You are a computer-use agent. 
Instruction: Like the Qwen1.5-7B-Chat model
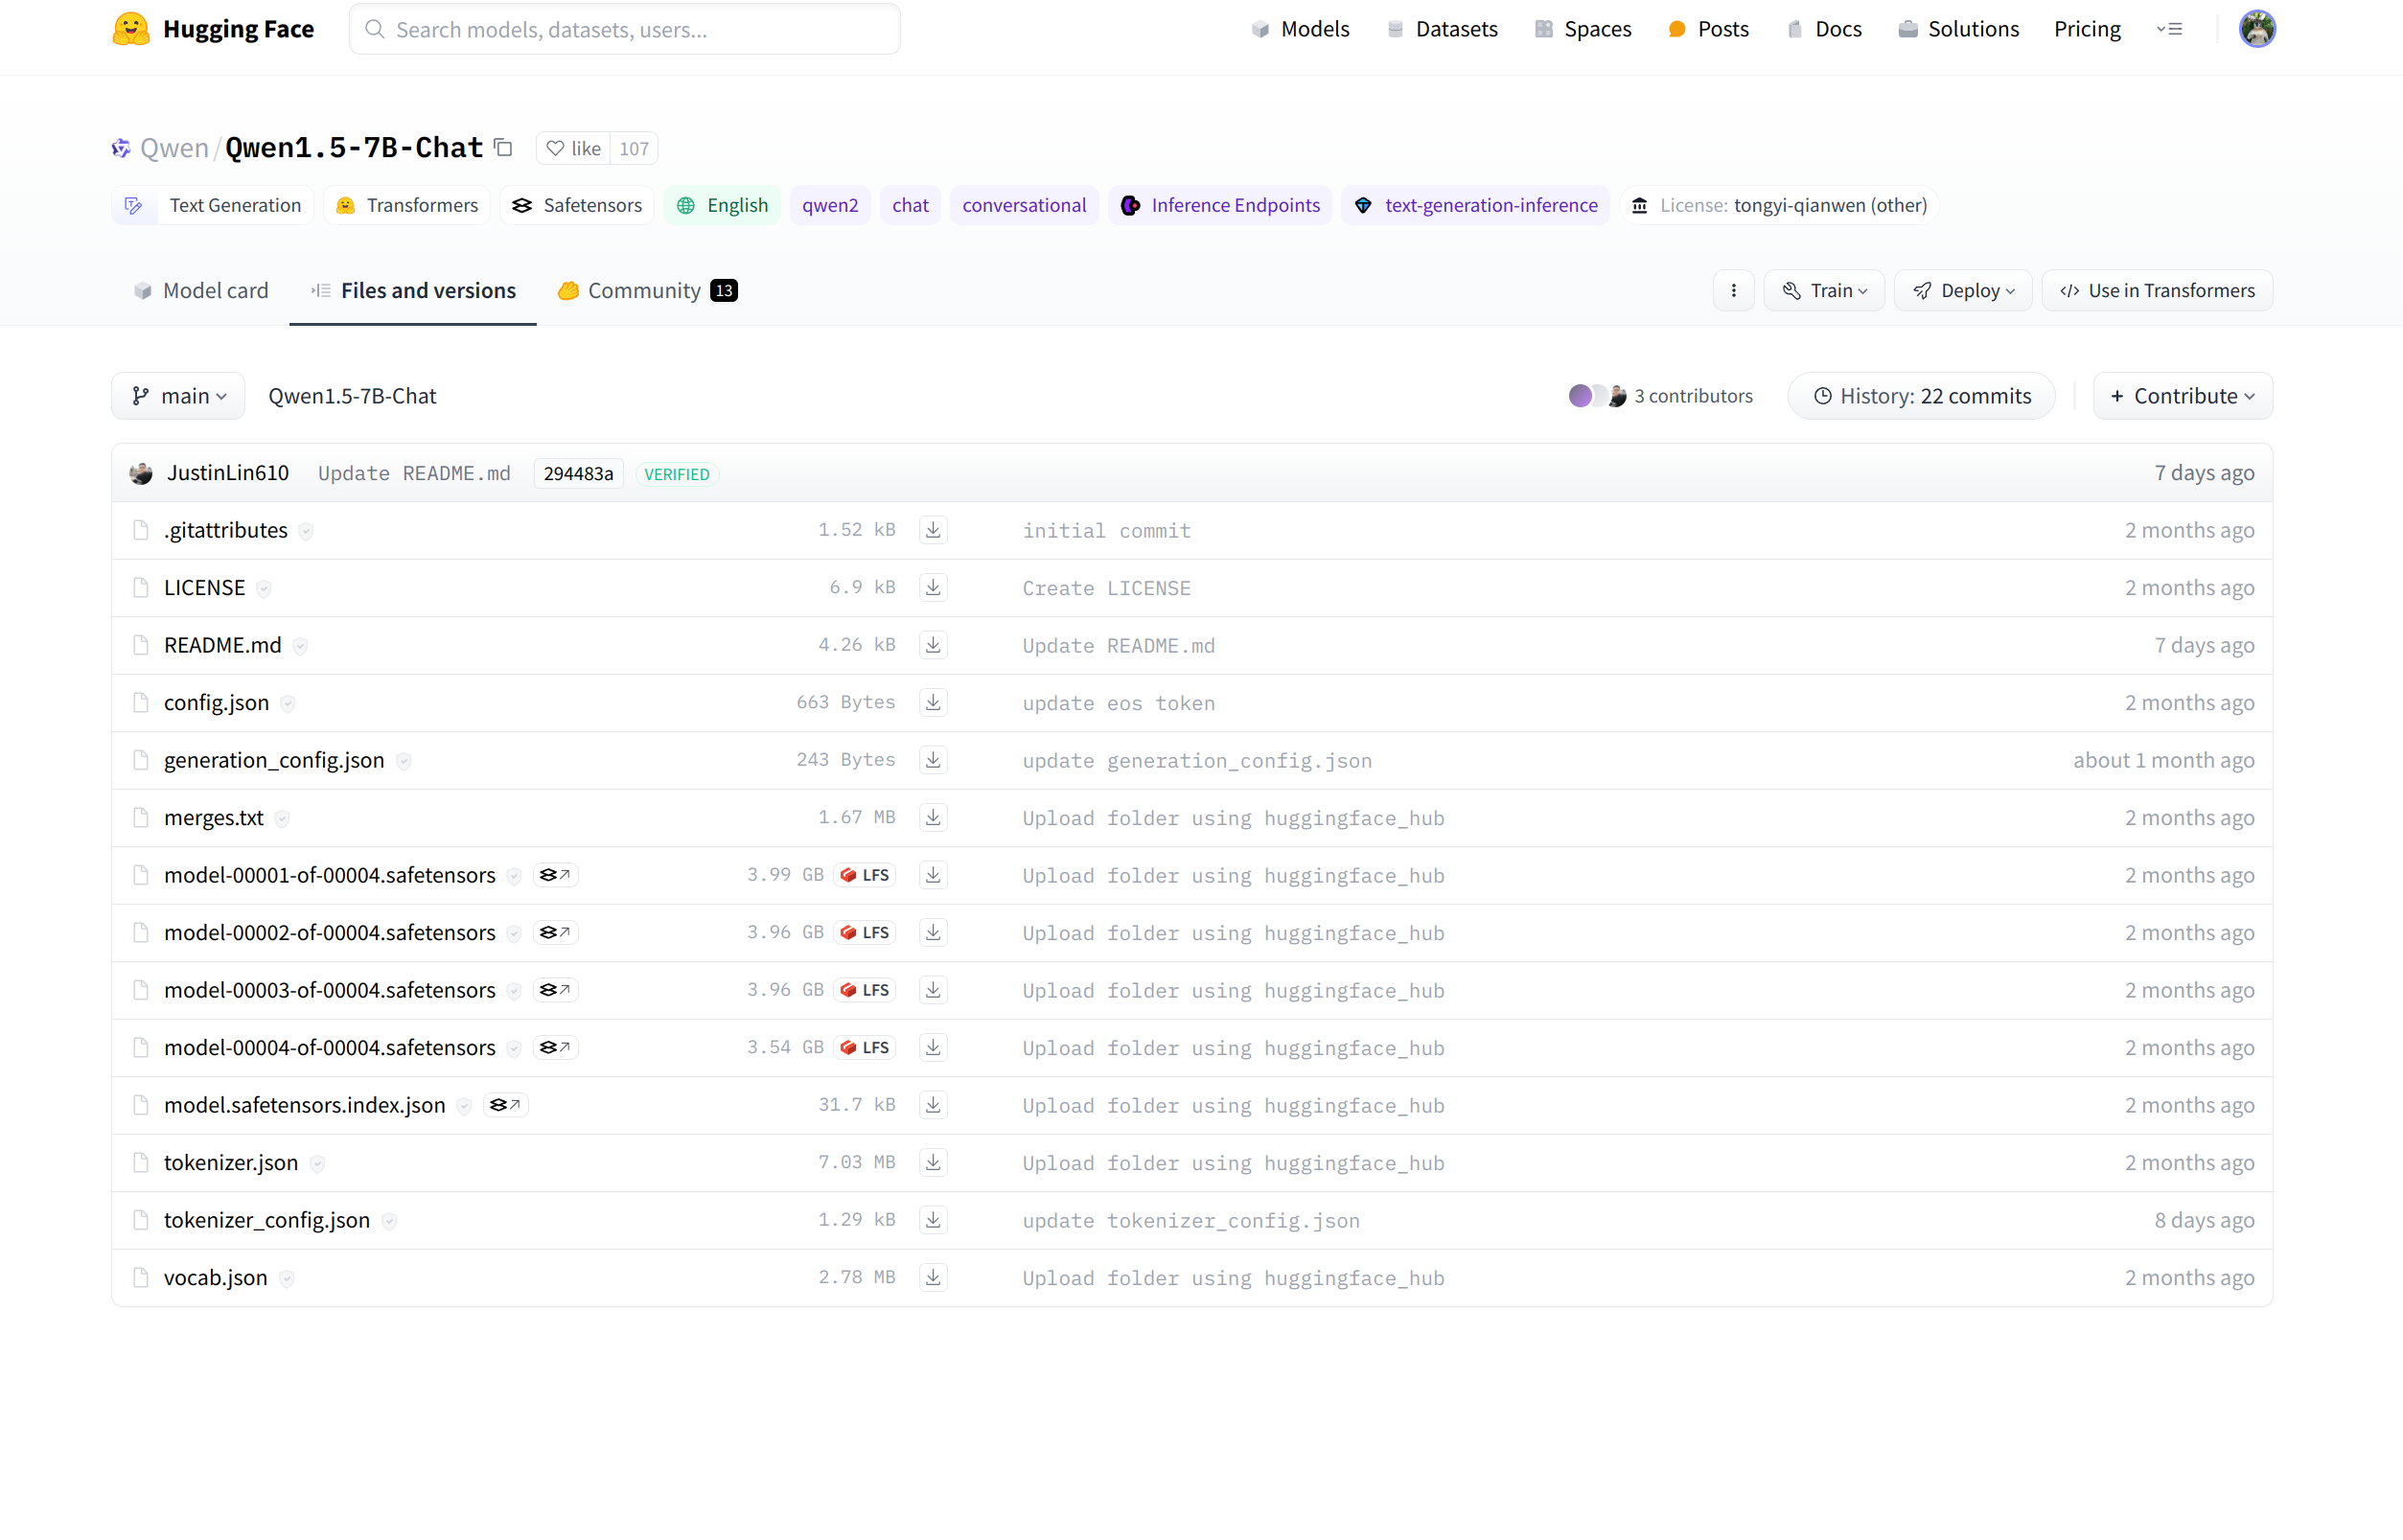click(574, 148)
